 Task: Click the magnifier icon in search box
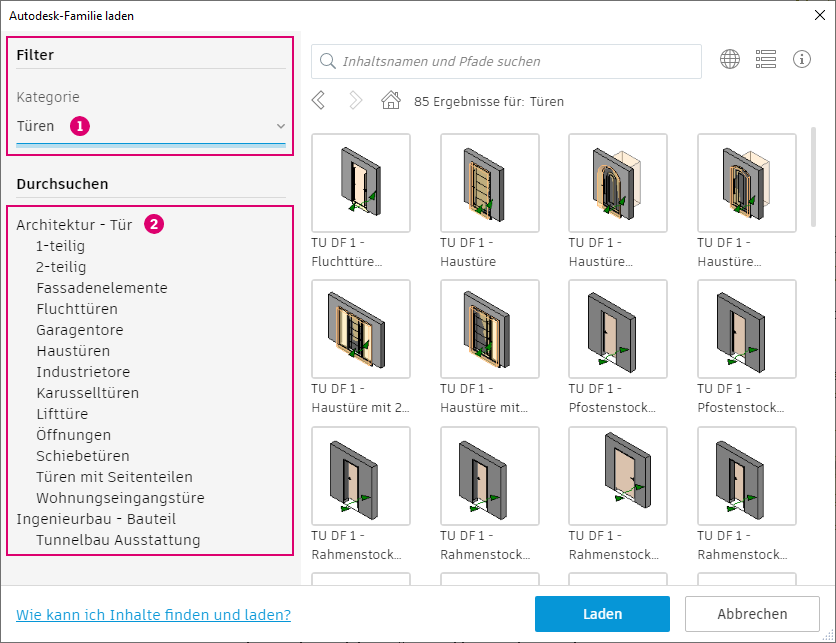(x=327, y=61)
